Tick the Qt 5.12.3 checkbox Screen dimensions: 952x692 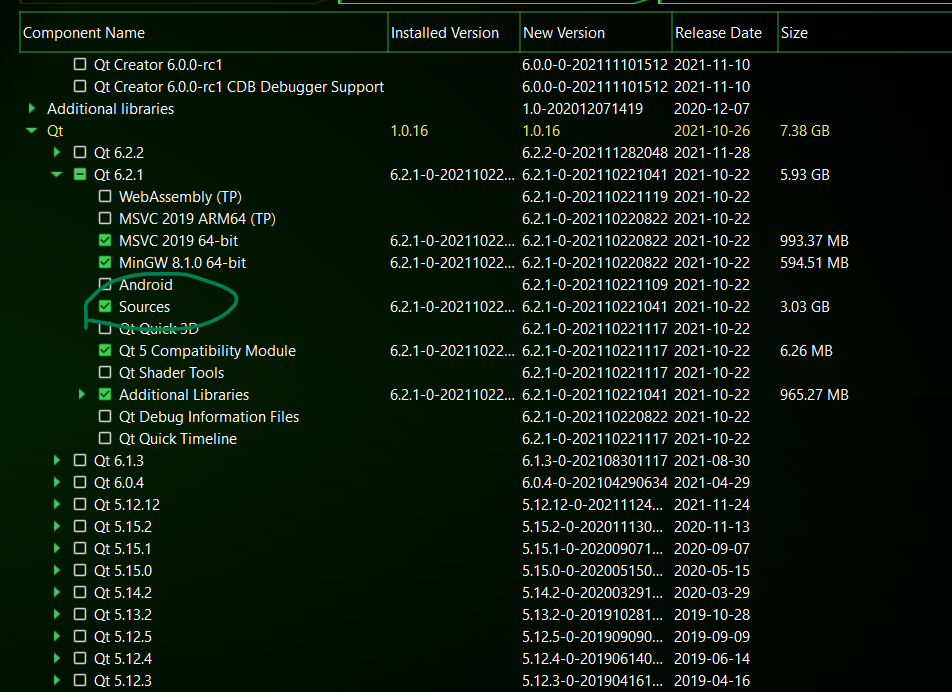pyautogui.click(x=80, y=680)
